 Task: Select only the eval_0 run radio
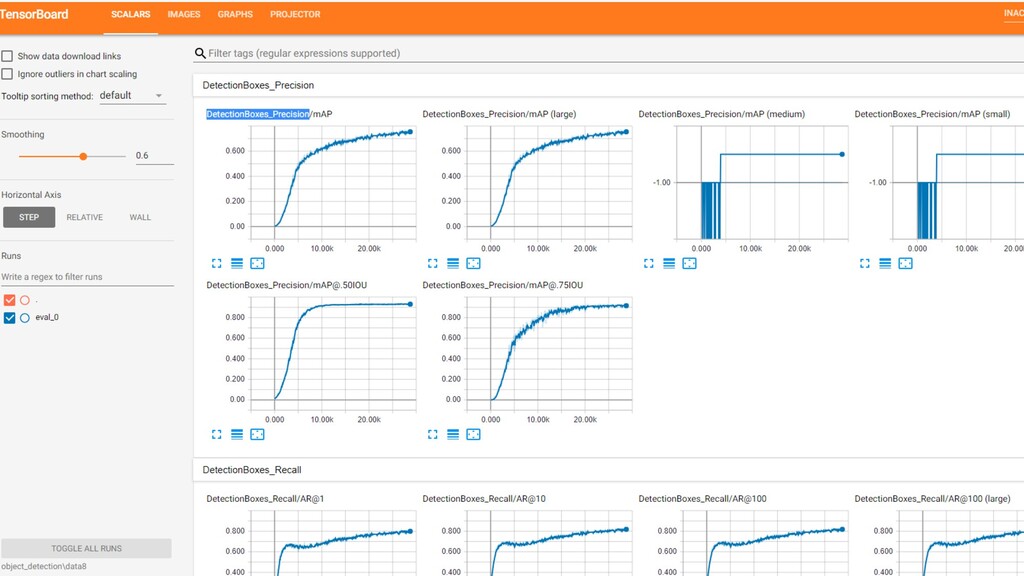click(25, 318)
